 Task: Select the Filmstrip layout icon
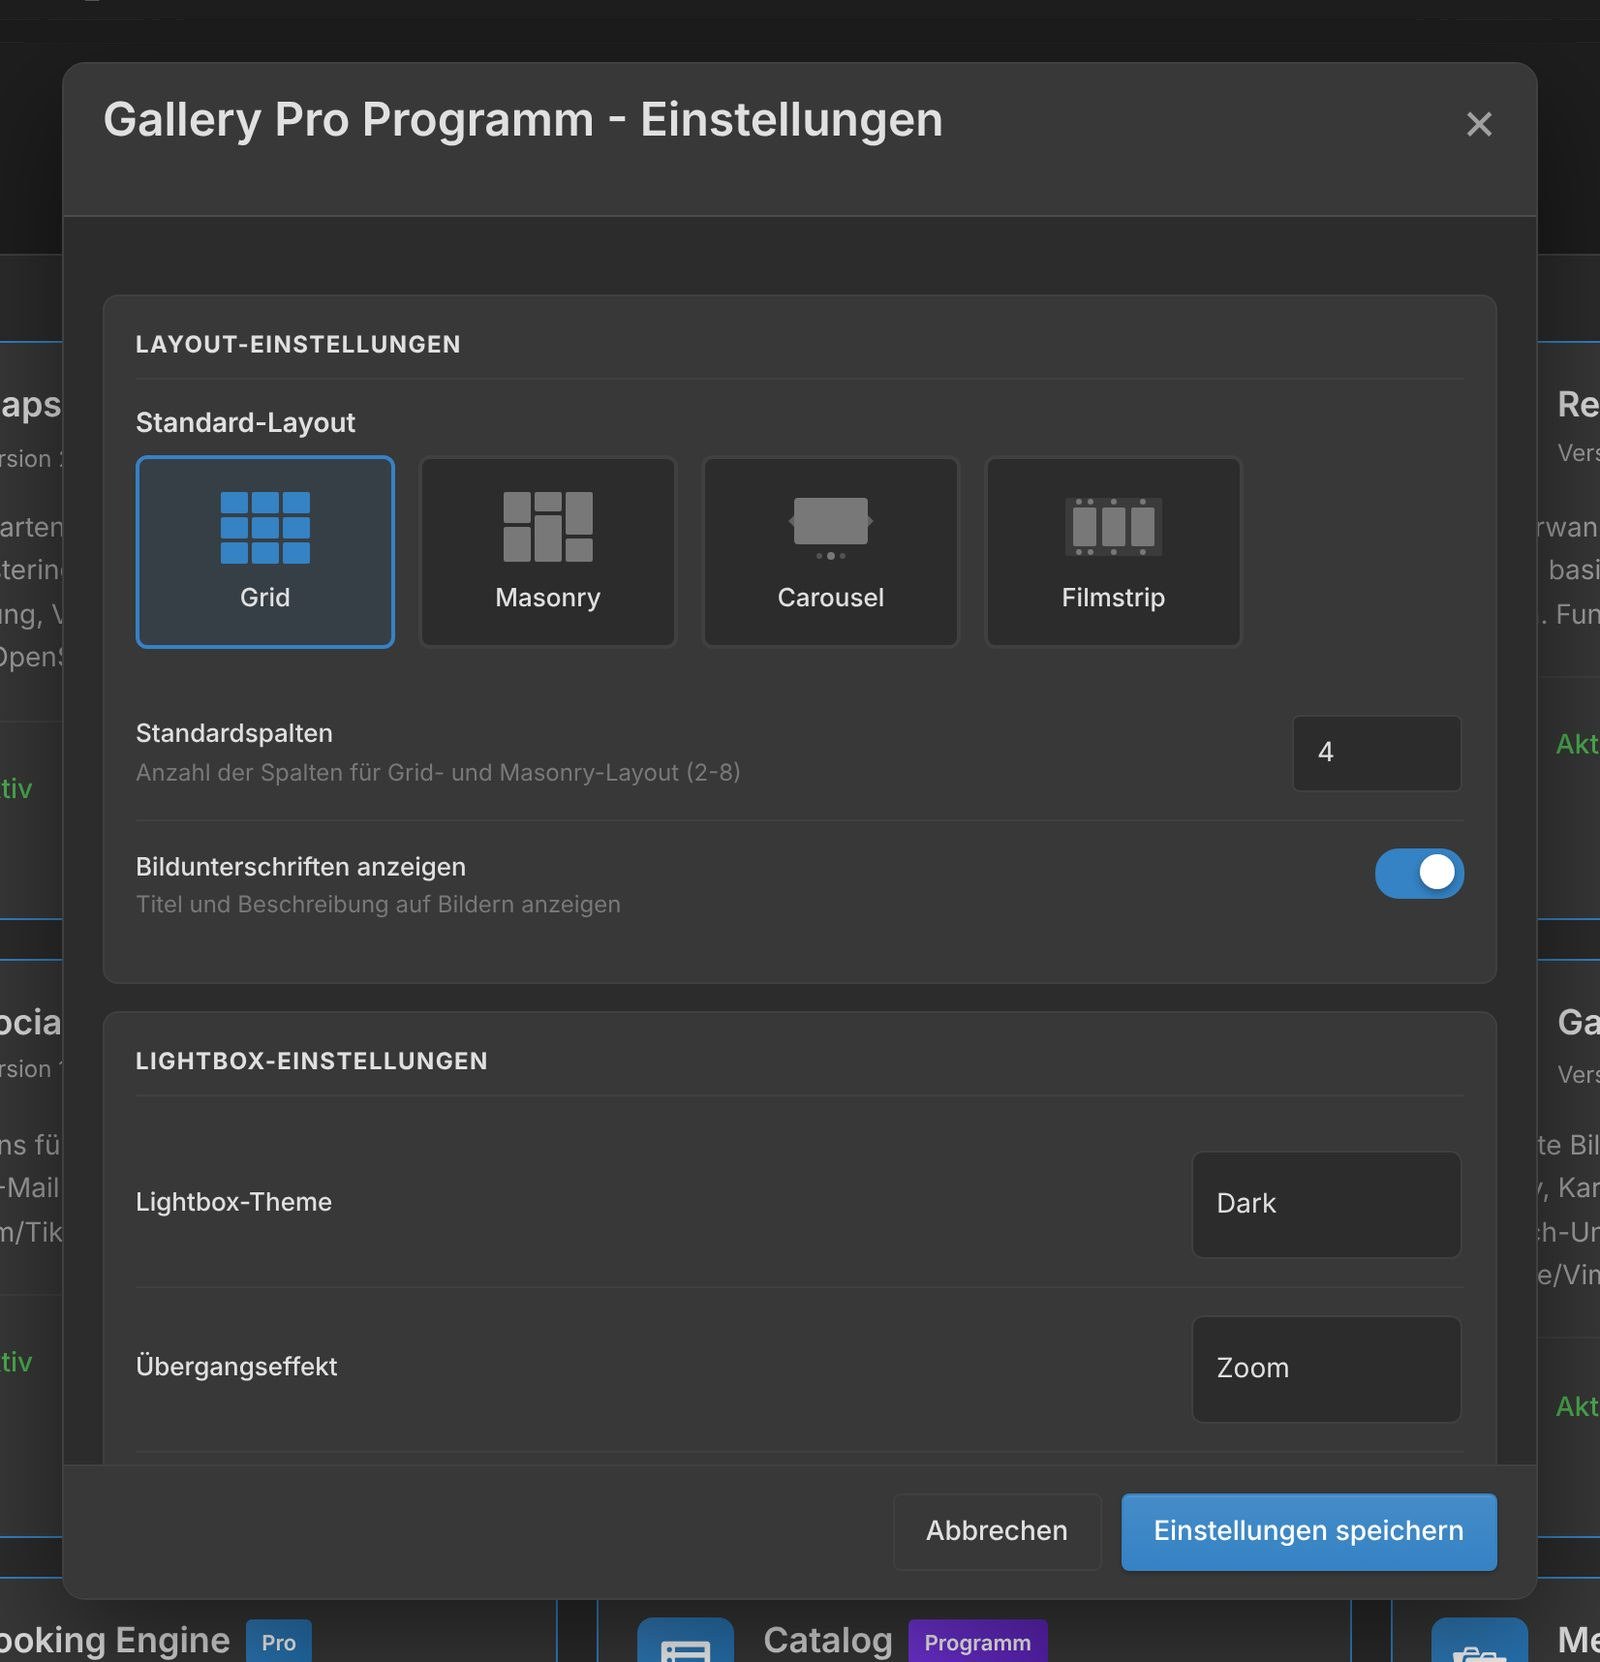click(1113, 526)
